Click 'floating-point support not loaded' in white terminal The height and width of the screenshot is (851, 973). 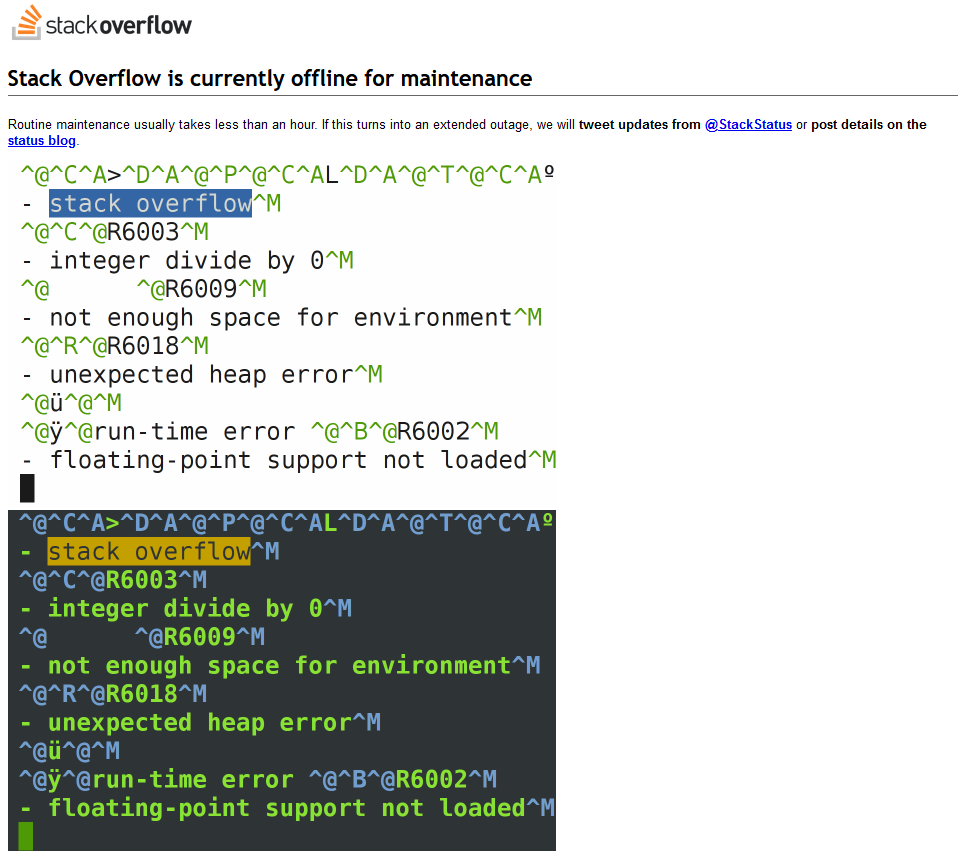click(x=289, y=460)
